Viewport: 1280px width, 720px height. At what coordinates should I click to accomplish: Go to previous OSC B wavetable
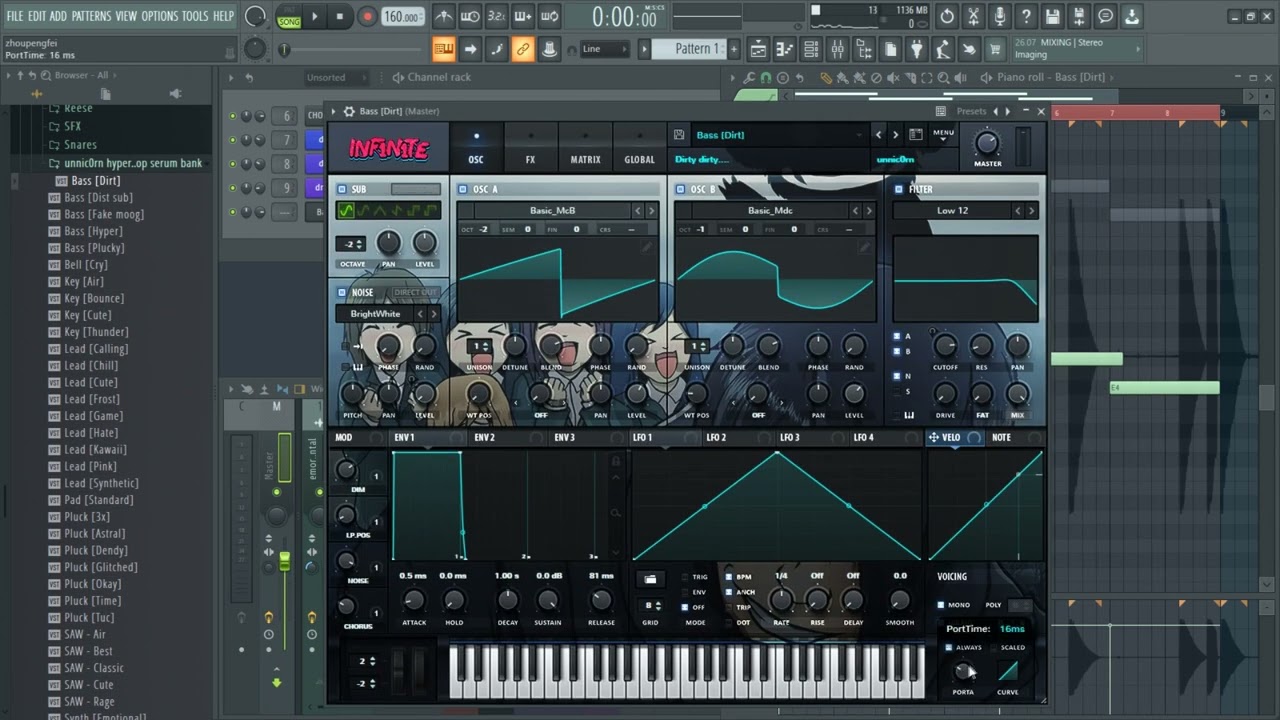pos(855,210)
